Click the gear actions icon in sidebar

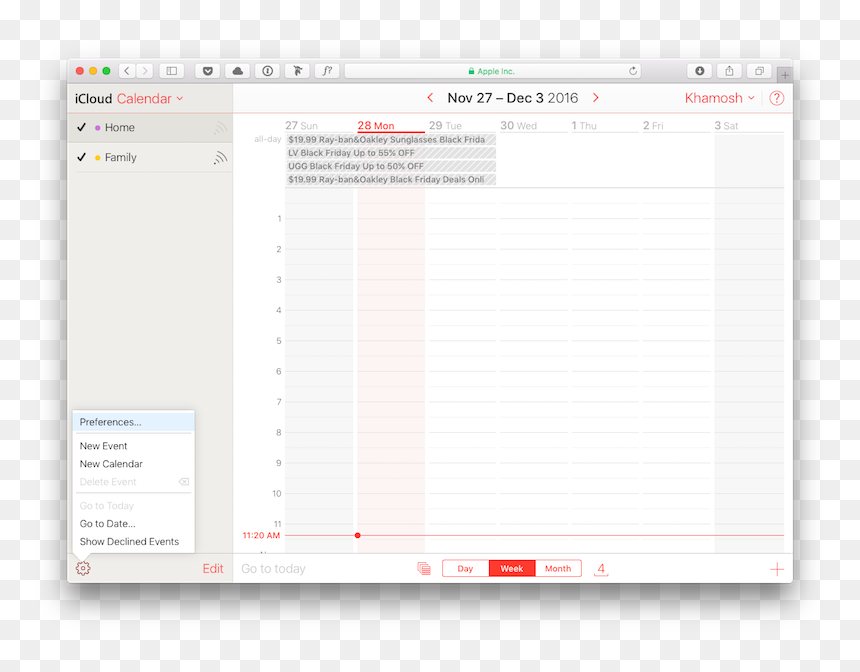pos(83,568)
